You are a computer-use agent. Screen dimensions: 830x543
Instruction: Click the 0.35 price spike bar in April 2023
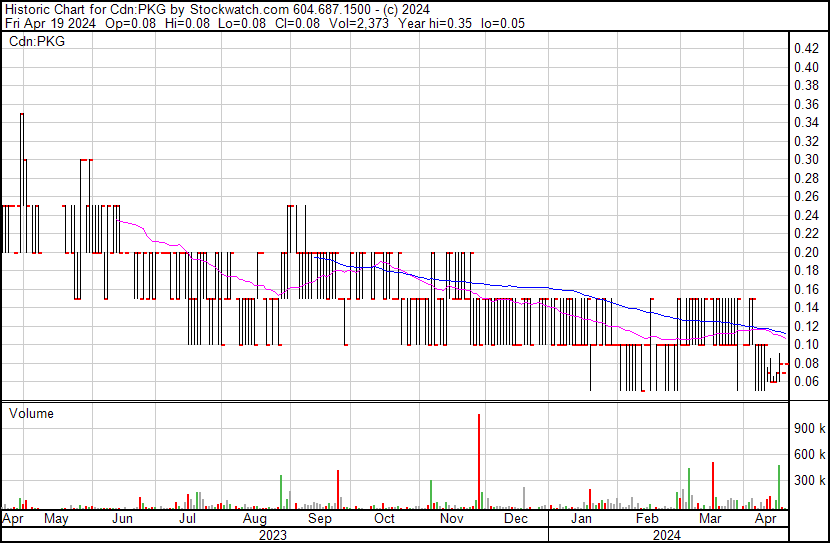coord(22,160)
